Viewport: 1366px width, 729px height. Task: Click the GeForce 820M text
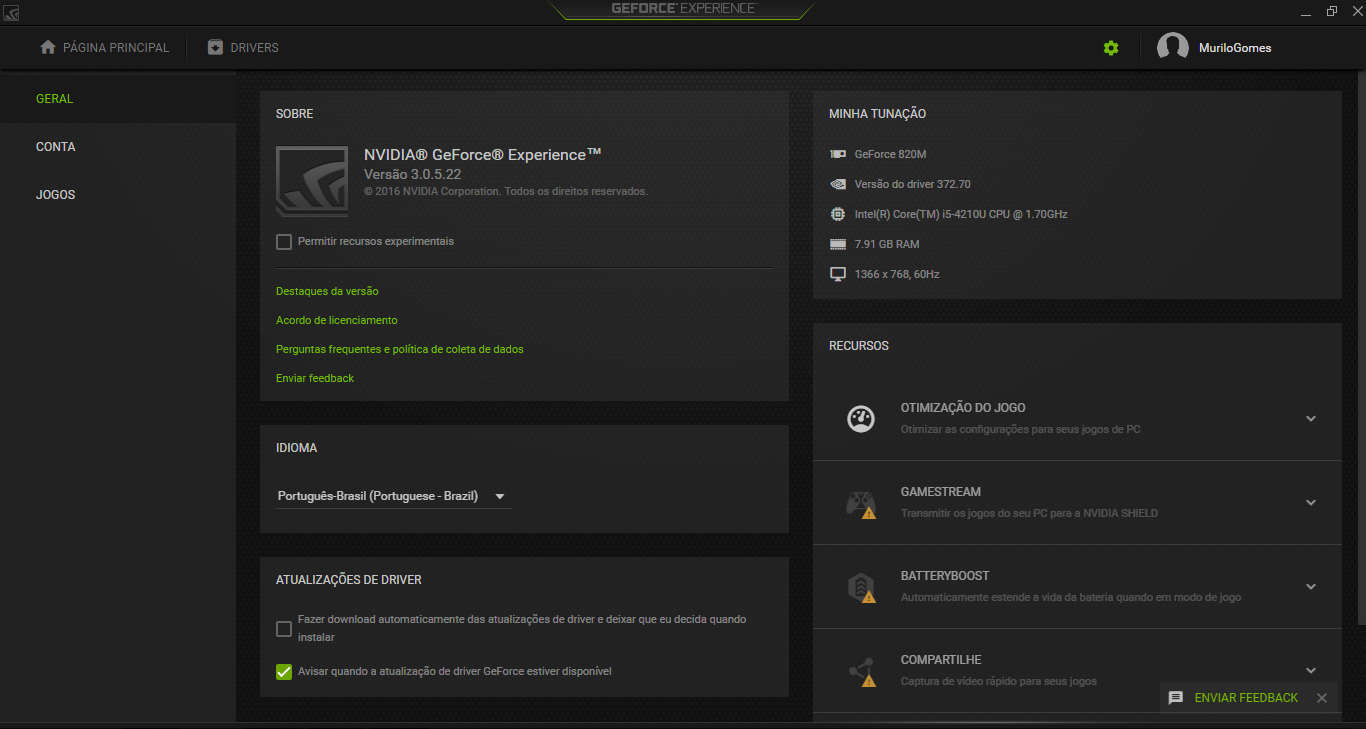click(x=891, y=154)
